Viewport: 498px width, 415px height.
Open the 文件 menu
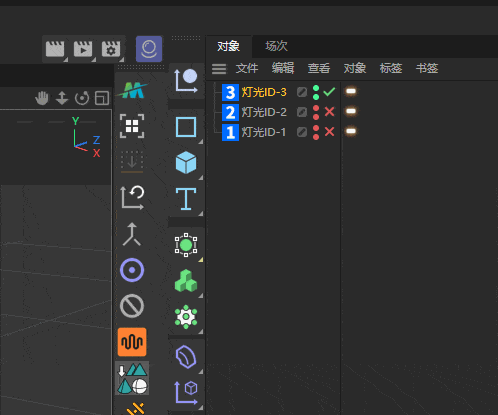click(247, 68)
